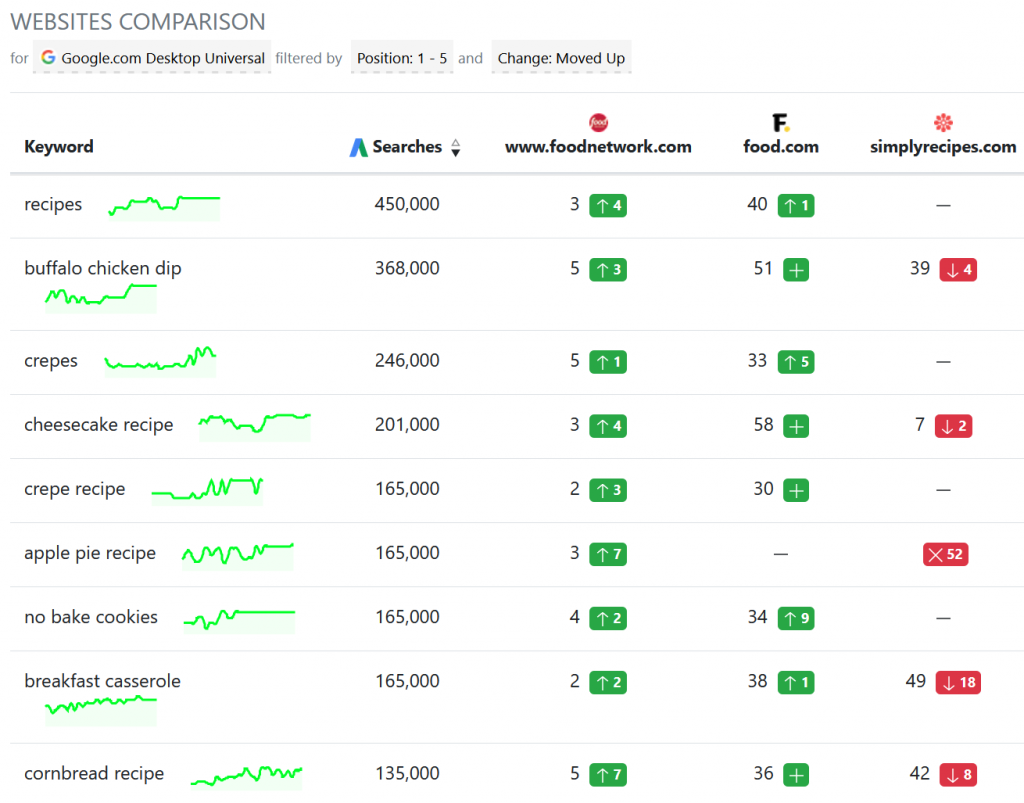
Task: Open the trend sparkline for buffalo chicken dip
Action: coord(101,298)
